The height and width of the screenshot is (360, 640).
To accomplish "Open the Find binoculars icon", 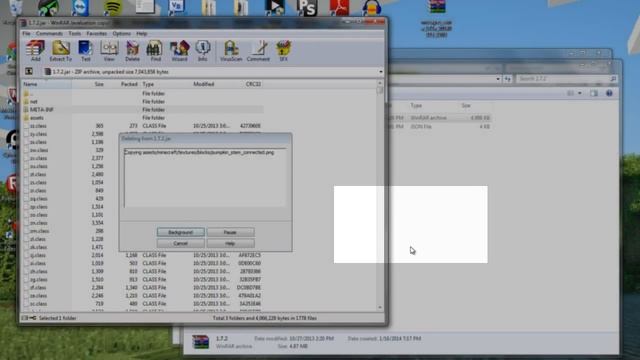I will point(155,51).
